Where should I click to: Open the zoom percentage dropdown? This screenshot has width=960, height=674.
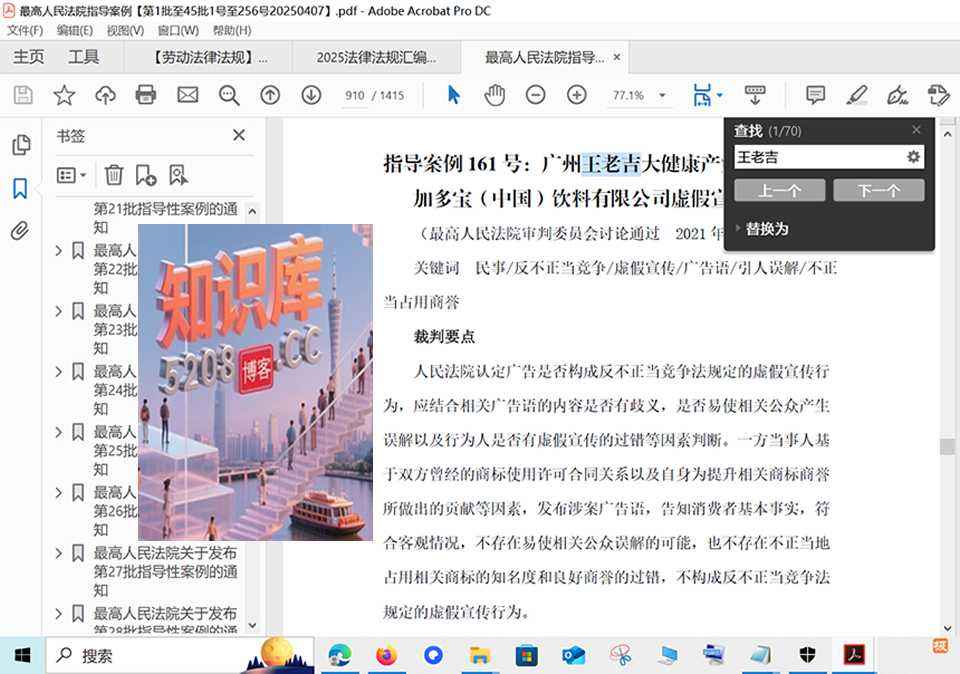point(662,95)
